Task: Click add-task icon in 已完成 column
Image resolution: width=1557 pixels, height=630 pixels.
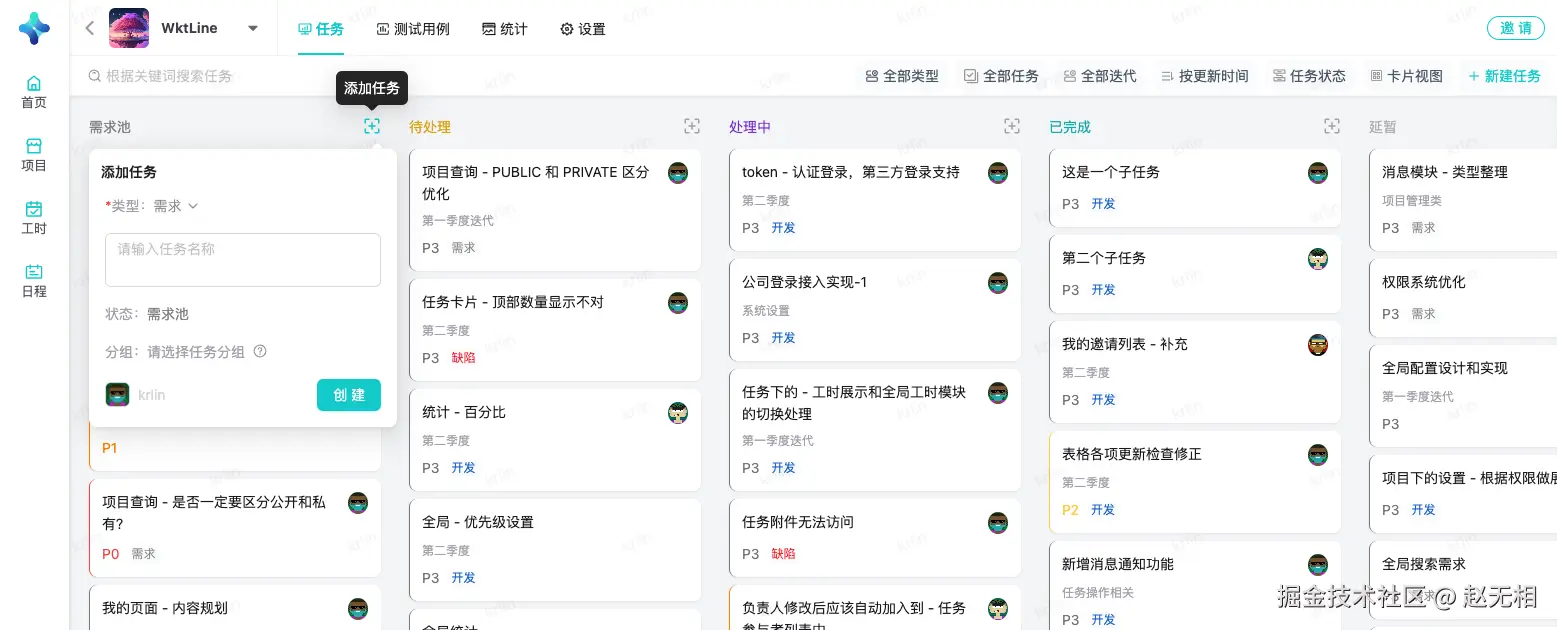Action: [1332, 126]
